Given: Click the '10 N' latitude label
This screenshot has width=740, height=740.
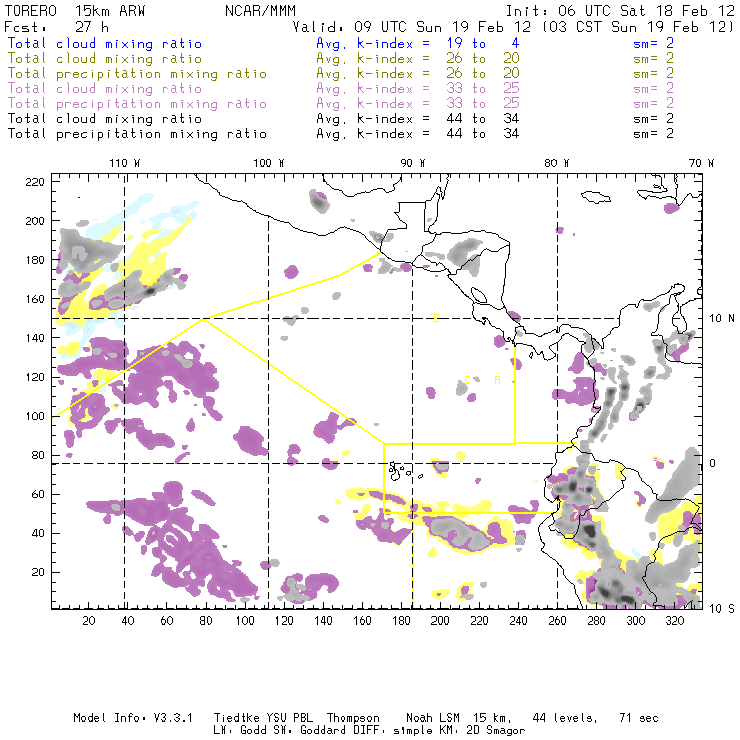Looking at the screenshot, I should click(722, 319).
